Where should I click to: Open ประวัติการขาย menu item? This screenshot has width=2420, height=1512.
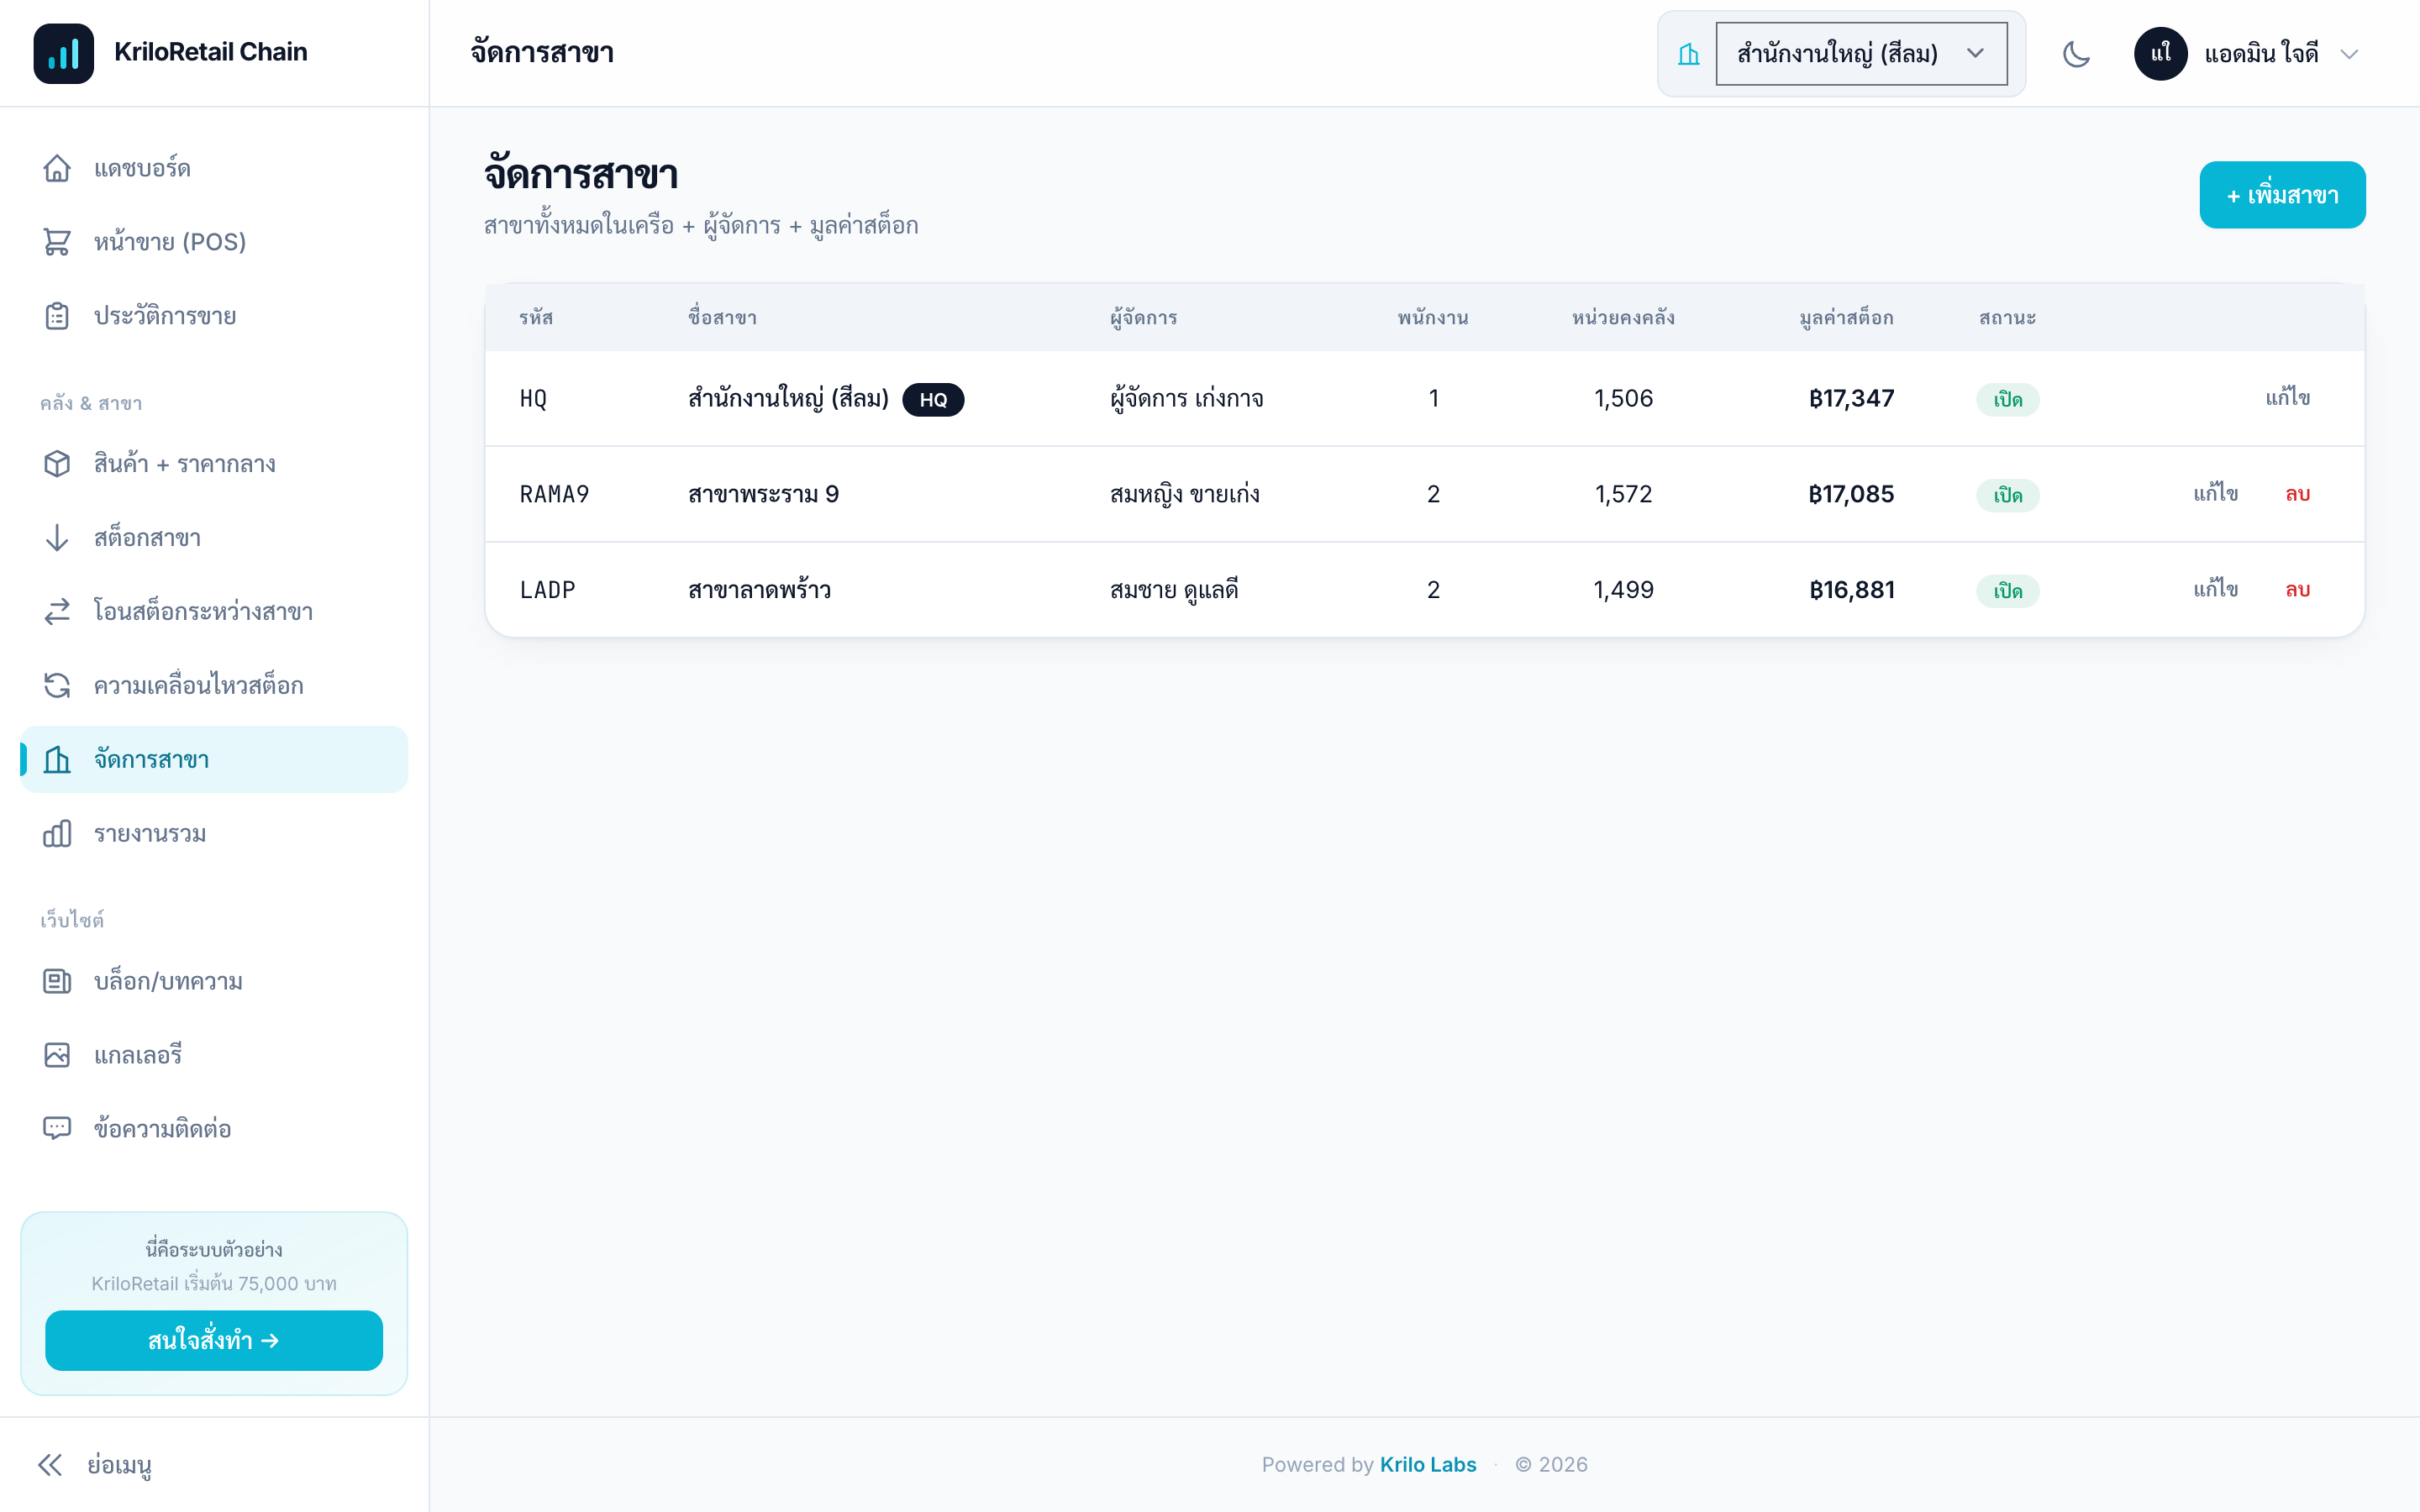click(214, 316)
